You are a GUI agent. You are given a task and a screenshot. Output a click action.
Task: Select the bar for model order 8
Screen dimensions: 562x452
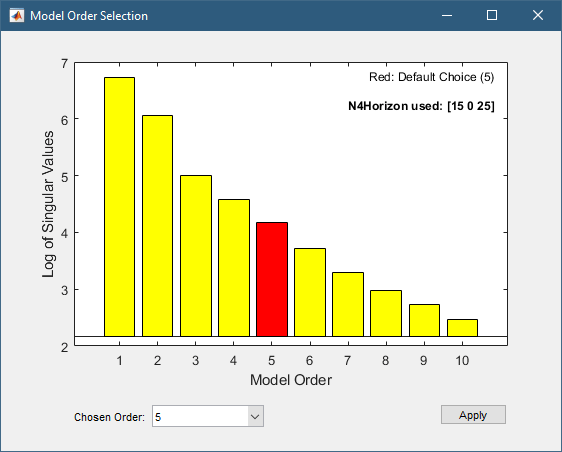click(386, 313)
